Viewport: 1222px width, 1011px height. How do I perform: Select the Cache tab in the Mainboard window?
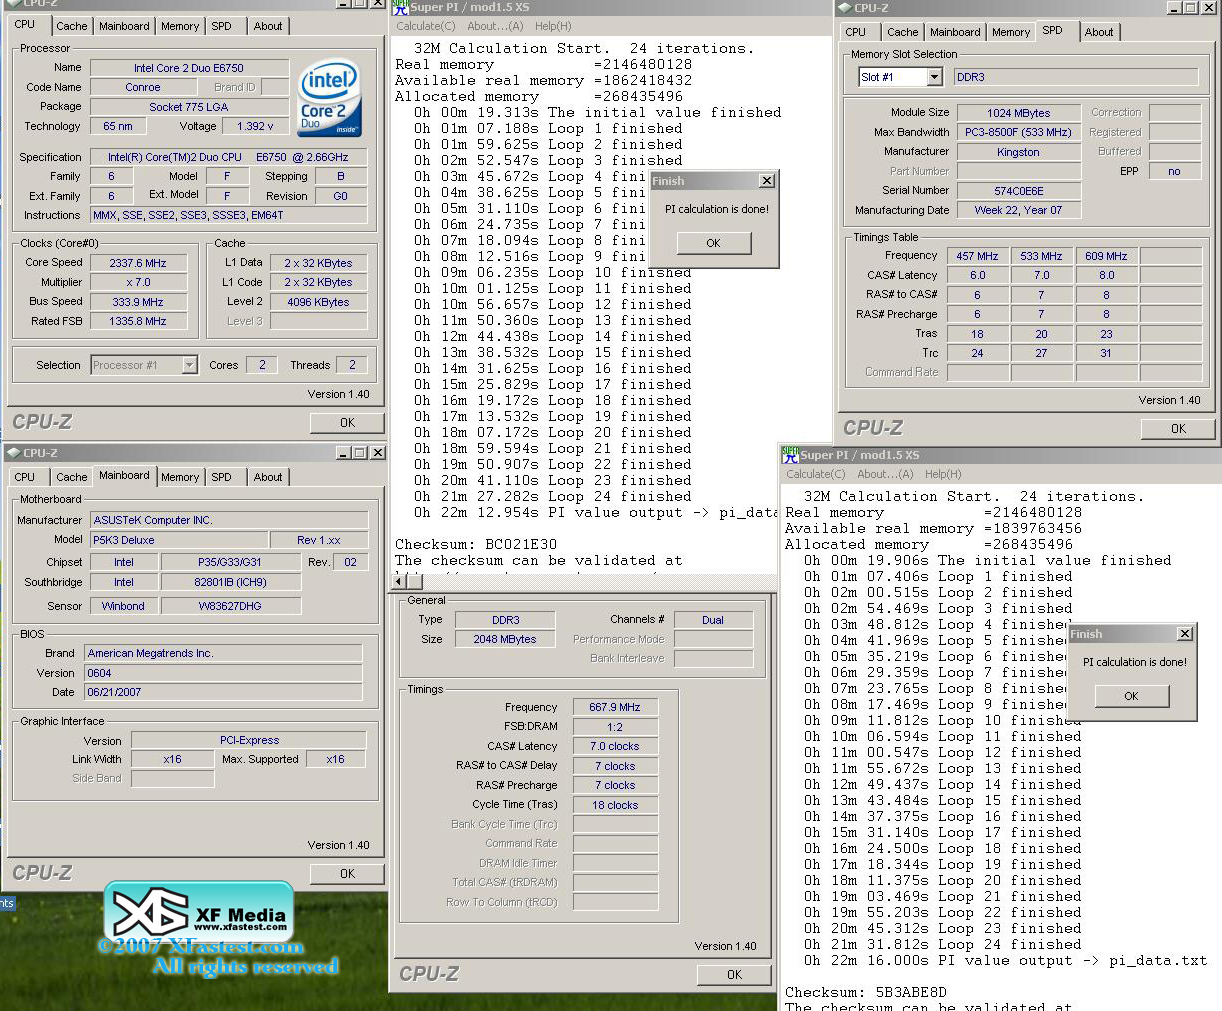(x=71, y=477)
